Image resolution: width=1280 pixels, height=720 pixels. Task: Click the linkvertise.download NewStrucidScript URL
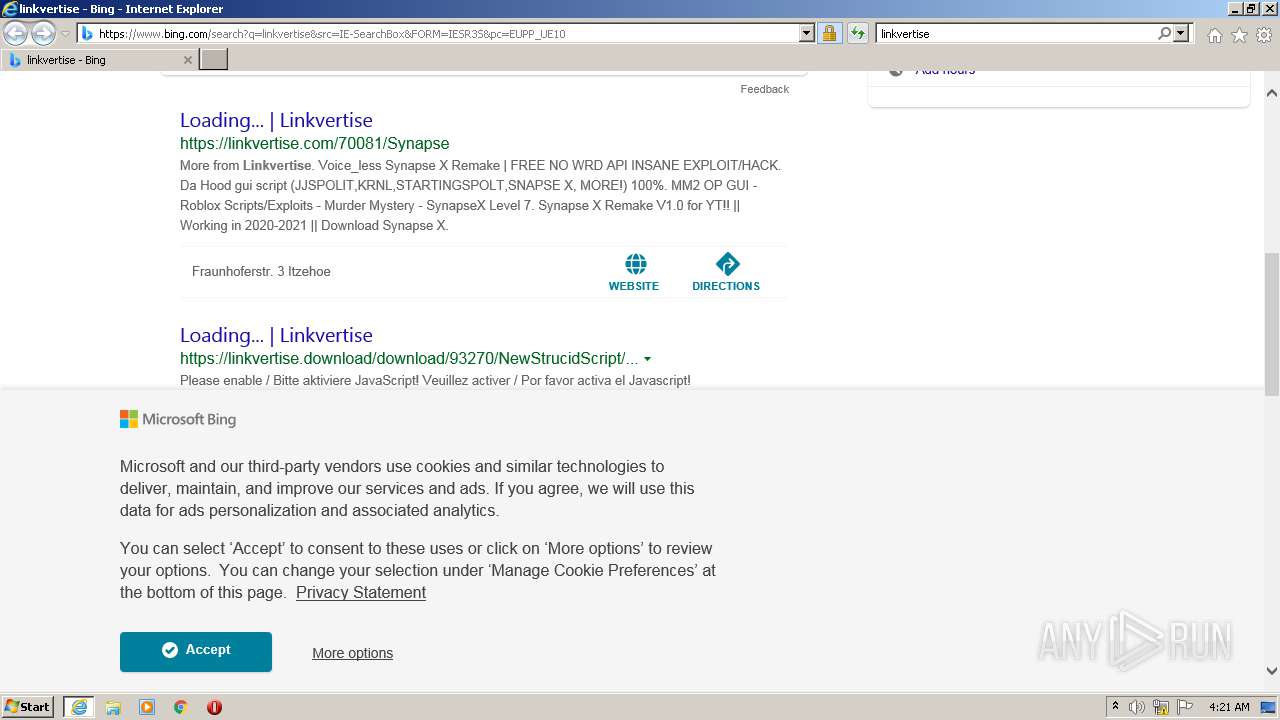tap(409, 358)
